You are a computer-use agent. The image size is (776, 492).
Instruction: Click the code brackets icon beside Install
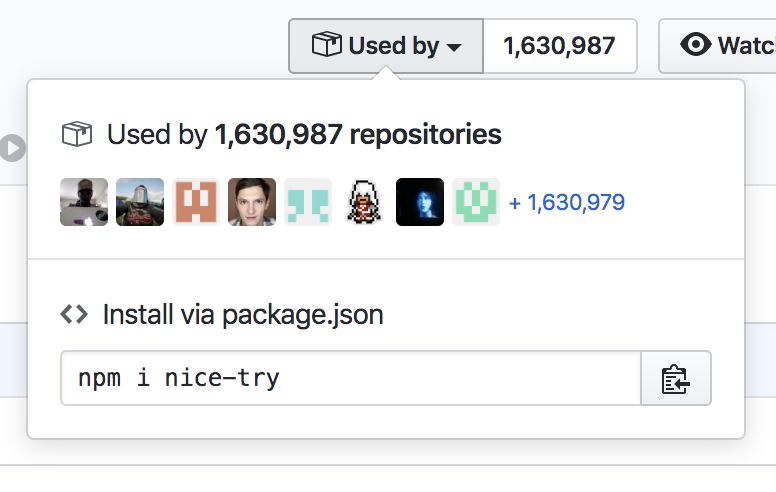pyautogui.click(x=74, y=315)
